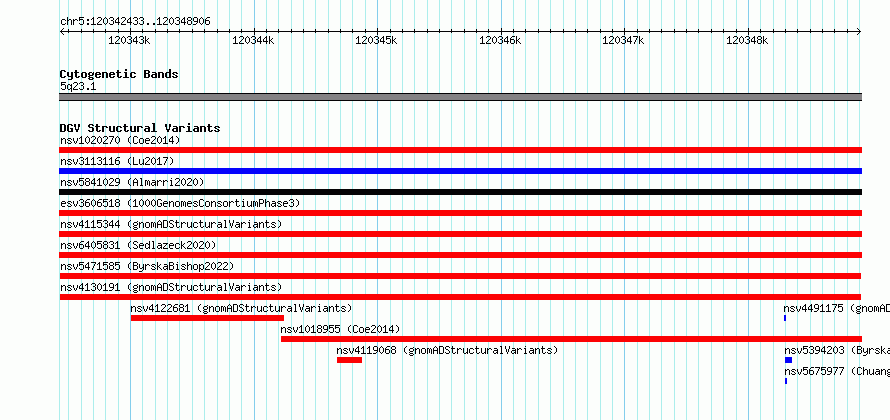Open nsv4122681 gnomAD variant label
The height and width of the screenshot is (420, 890).
[241, 308]
